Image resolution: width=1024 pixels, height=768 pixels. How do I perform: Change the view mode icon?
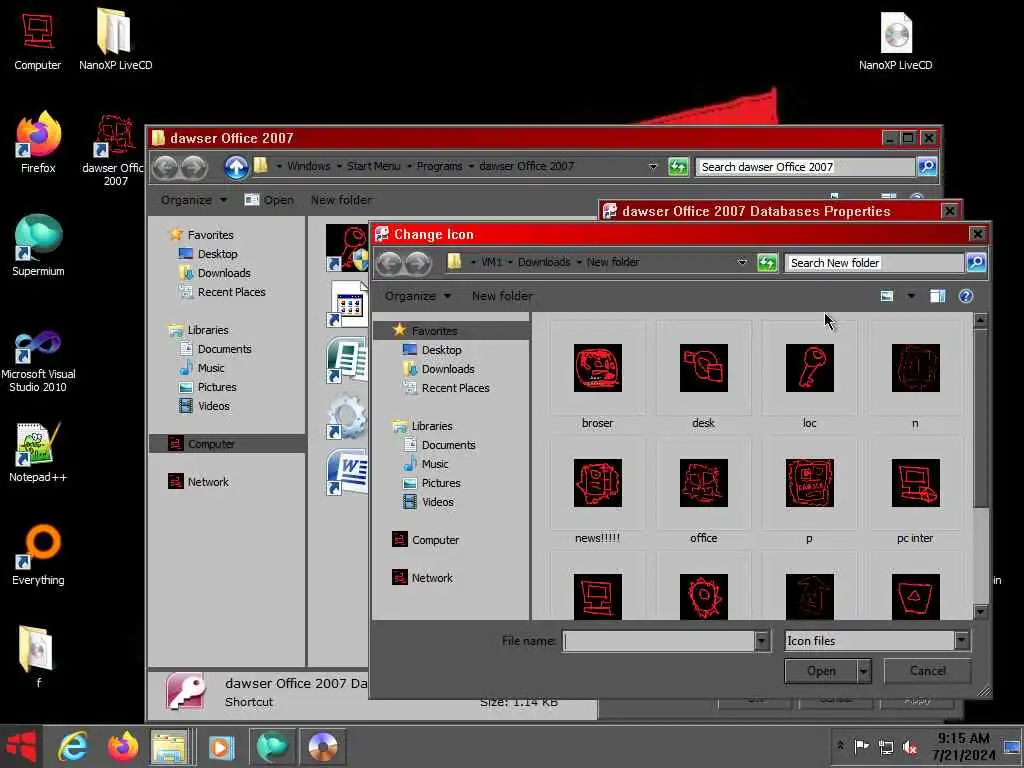(x=886, y=296)
